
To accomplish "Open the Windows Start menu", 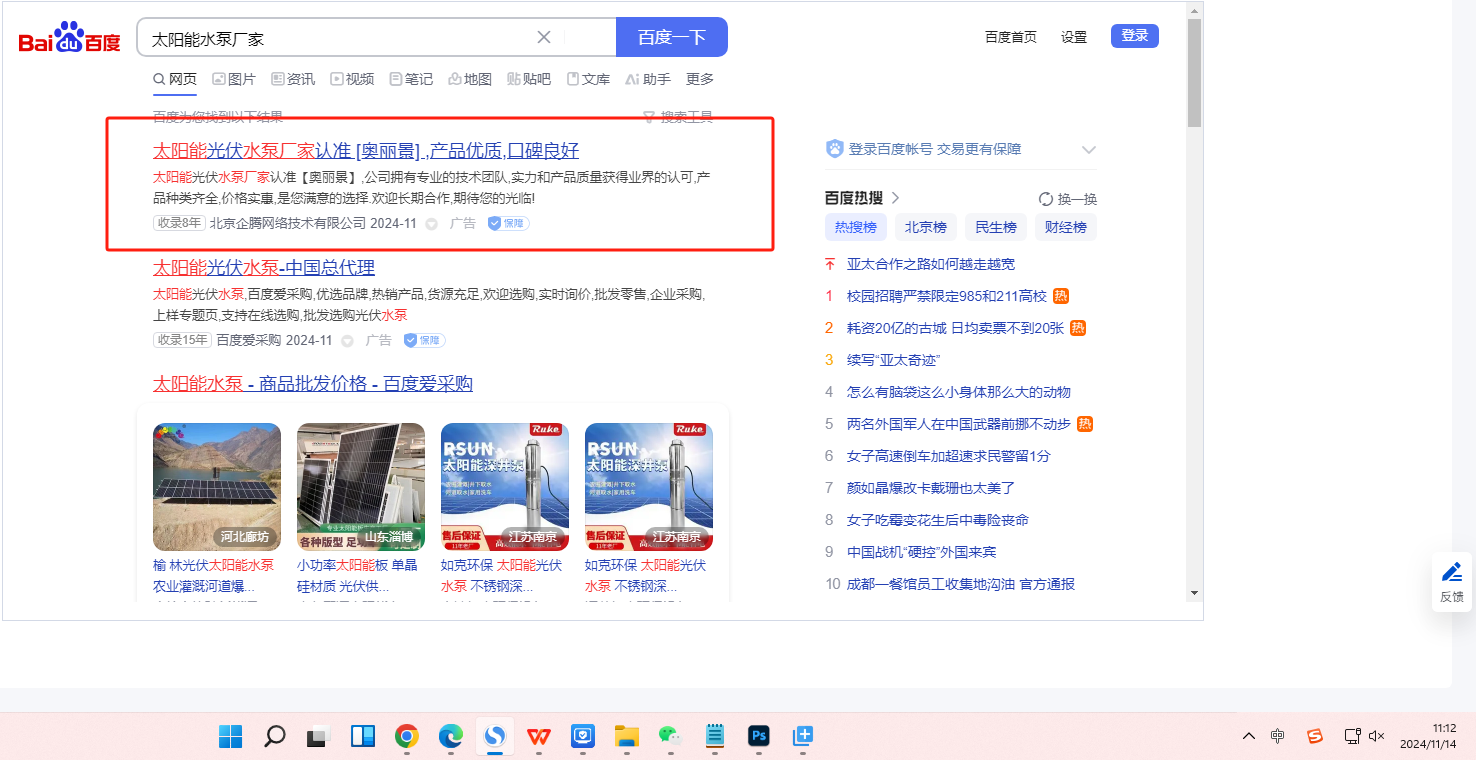I will pyautogui.click(x=231, y=737).
